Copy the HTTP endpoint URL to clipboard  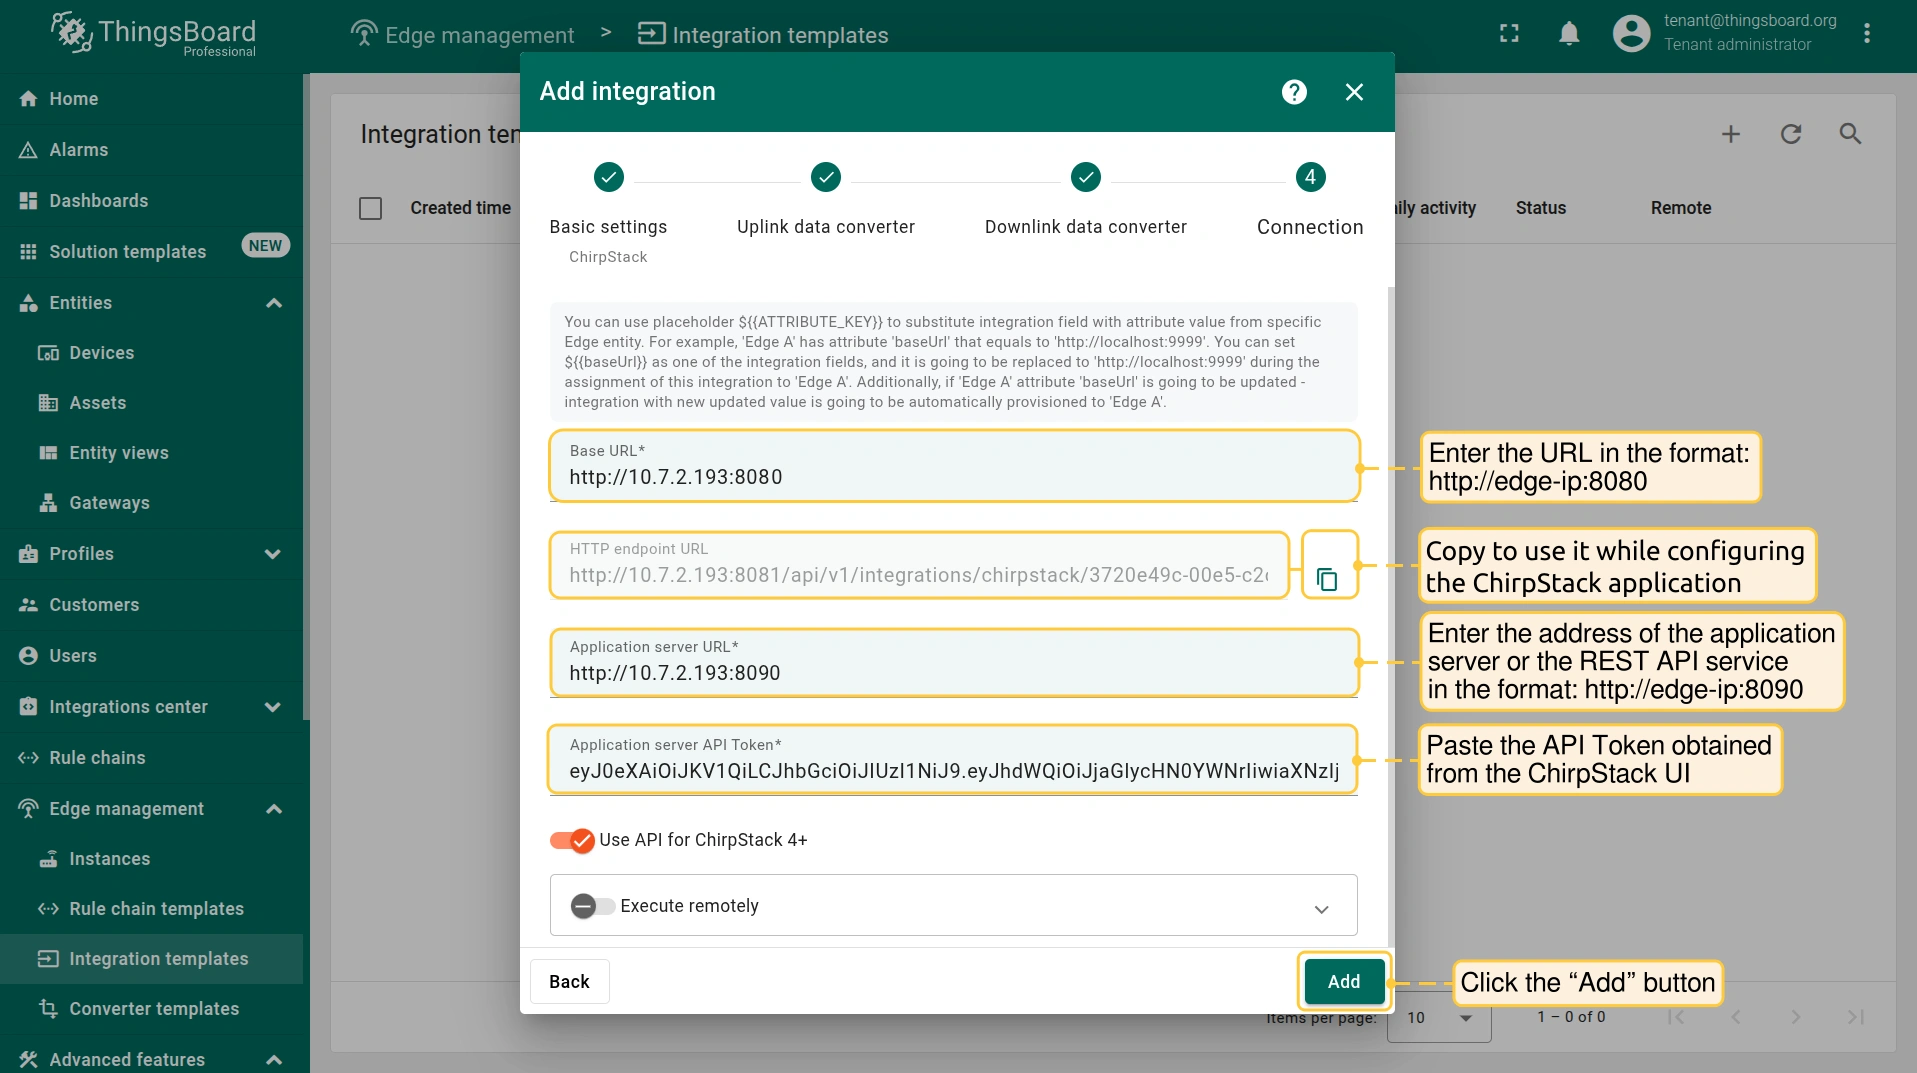point(1327,579)
